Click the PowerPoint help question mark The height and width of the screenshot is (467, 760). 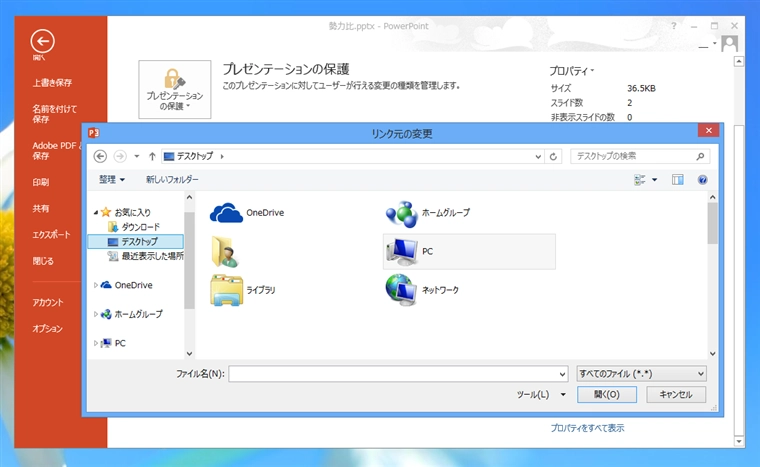pos(674,26)
